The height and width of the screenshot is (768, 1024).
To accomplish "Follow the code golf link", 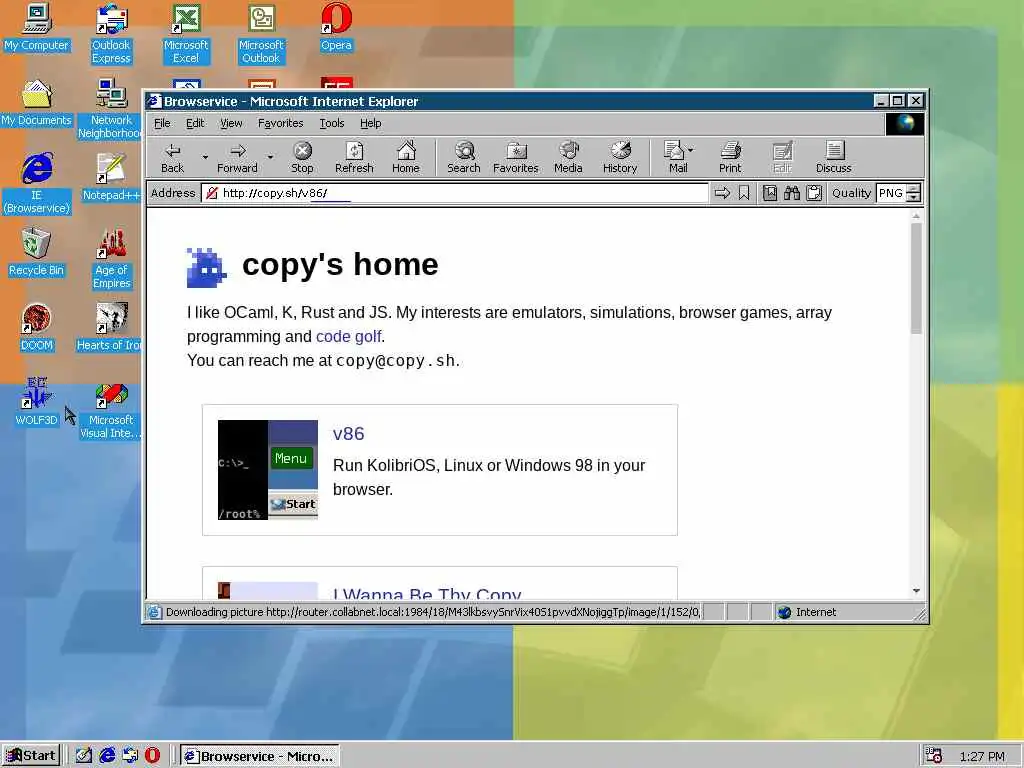I will (348, 336).
